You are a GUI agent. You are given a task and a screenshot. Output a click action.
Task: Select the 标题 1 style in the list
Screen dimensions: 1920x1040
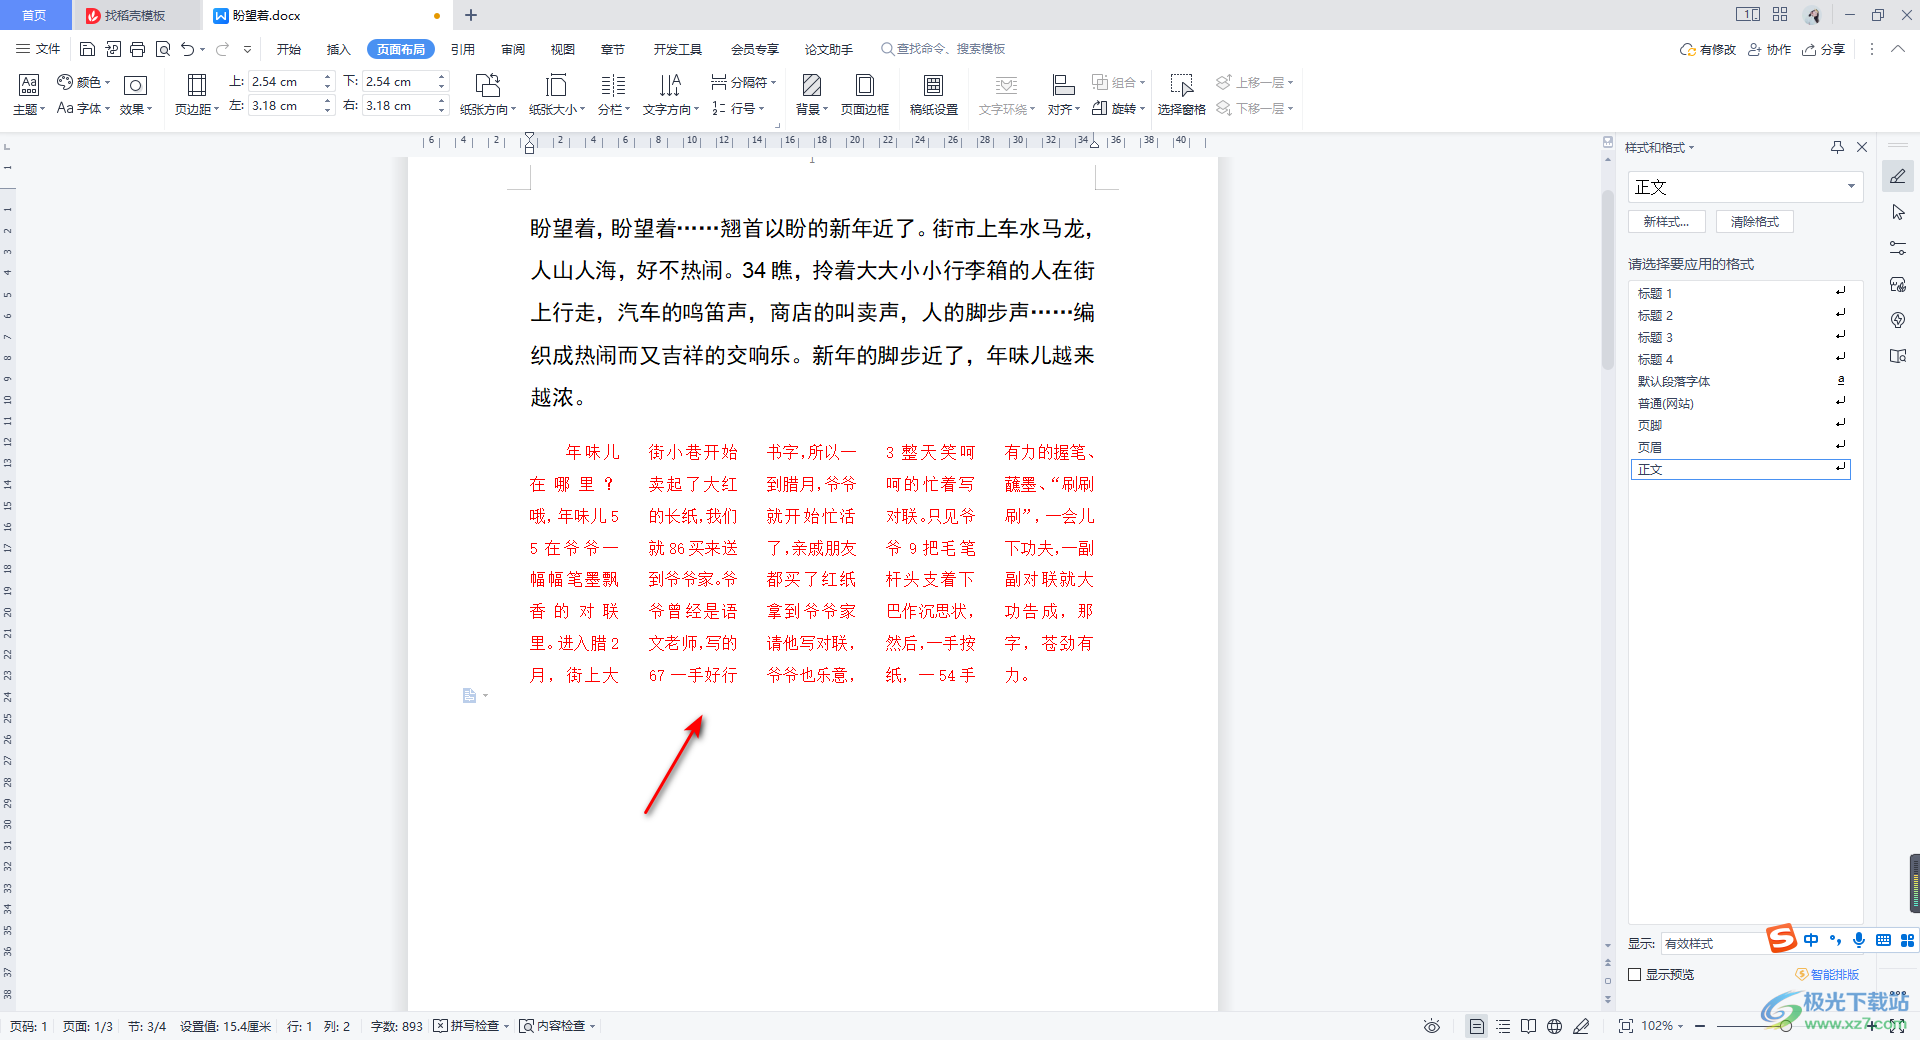coord(1740,293)
